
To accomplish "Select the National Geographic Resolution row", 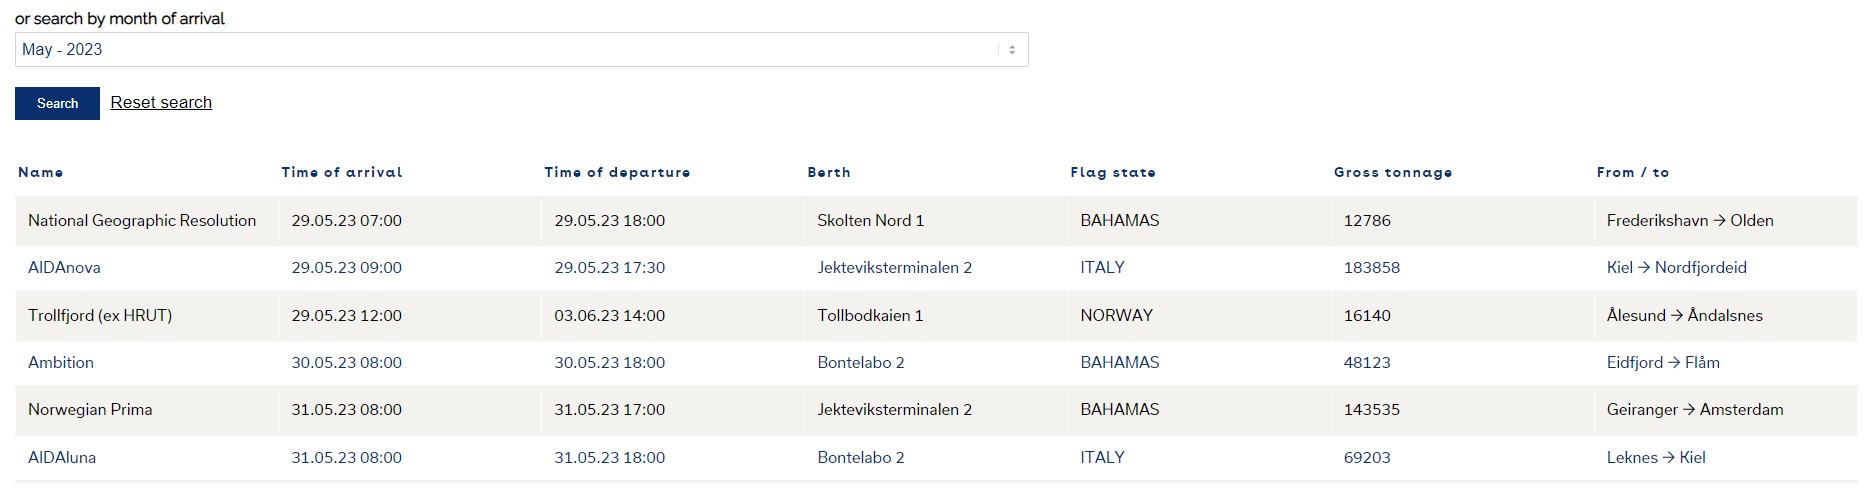I will click(936, 221).
